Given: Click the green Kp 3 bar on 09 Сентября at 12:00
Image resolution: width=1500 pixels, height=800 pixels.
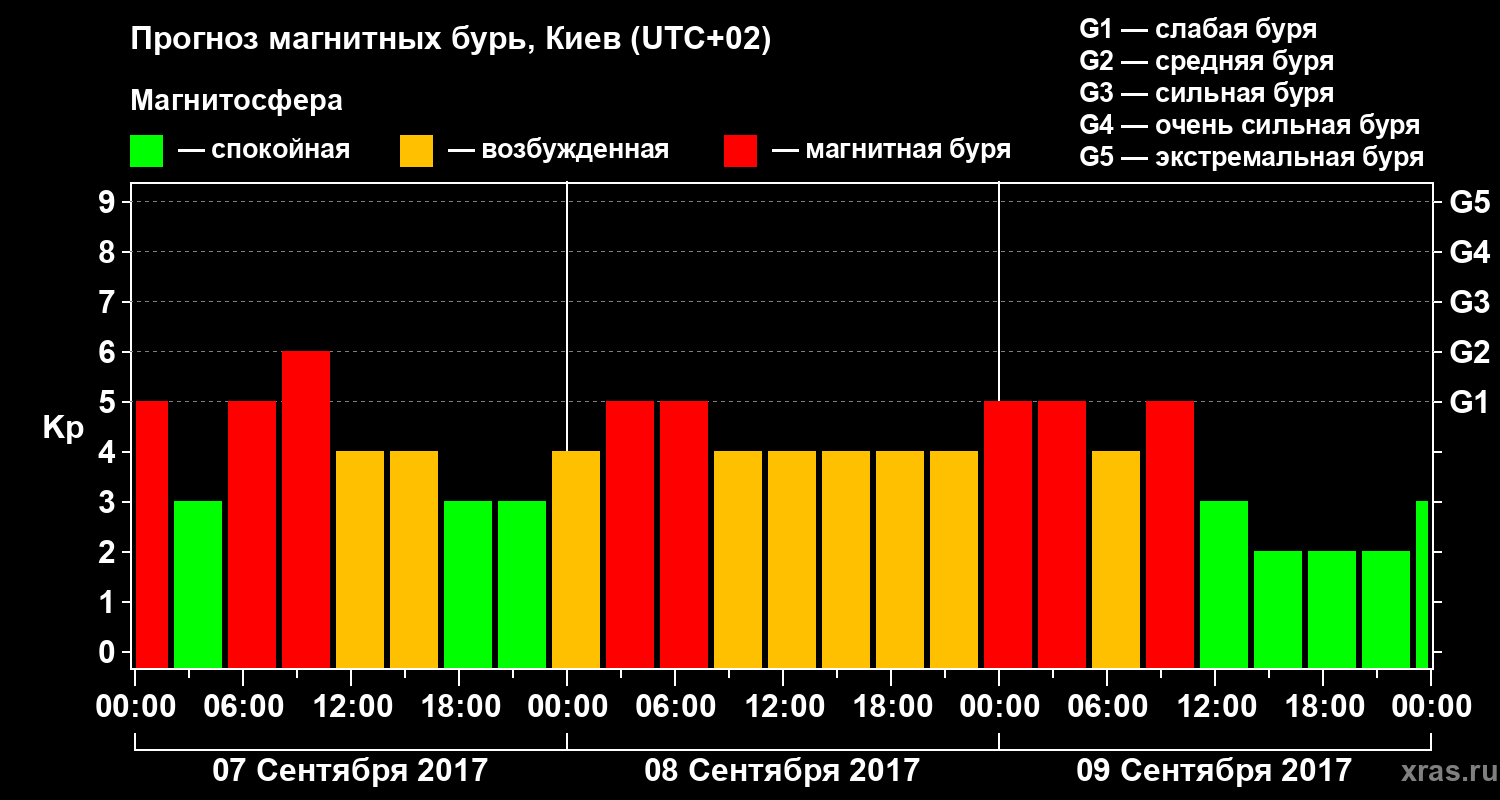Looking at the screenshot, I should (1224, 584).
